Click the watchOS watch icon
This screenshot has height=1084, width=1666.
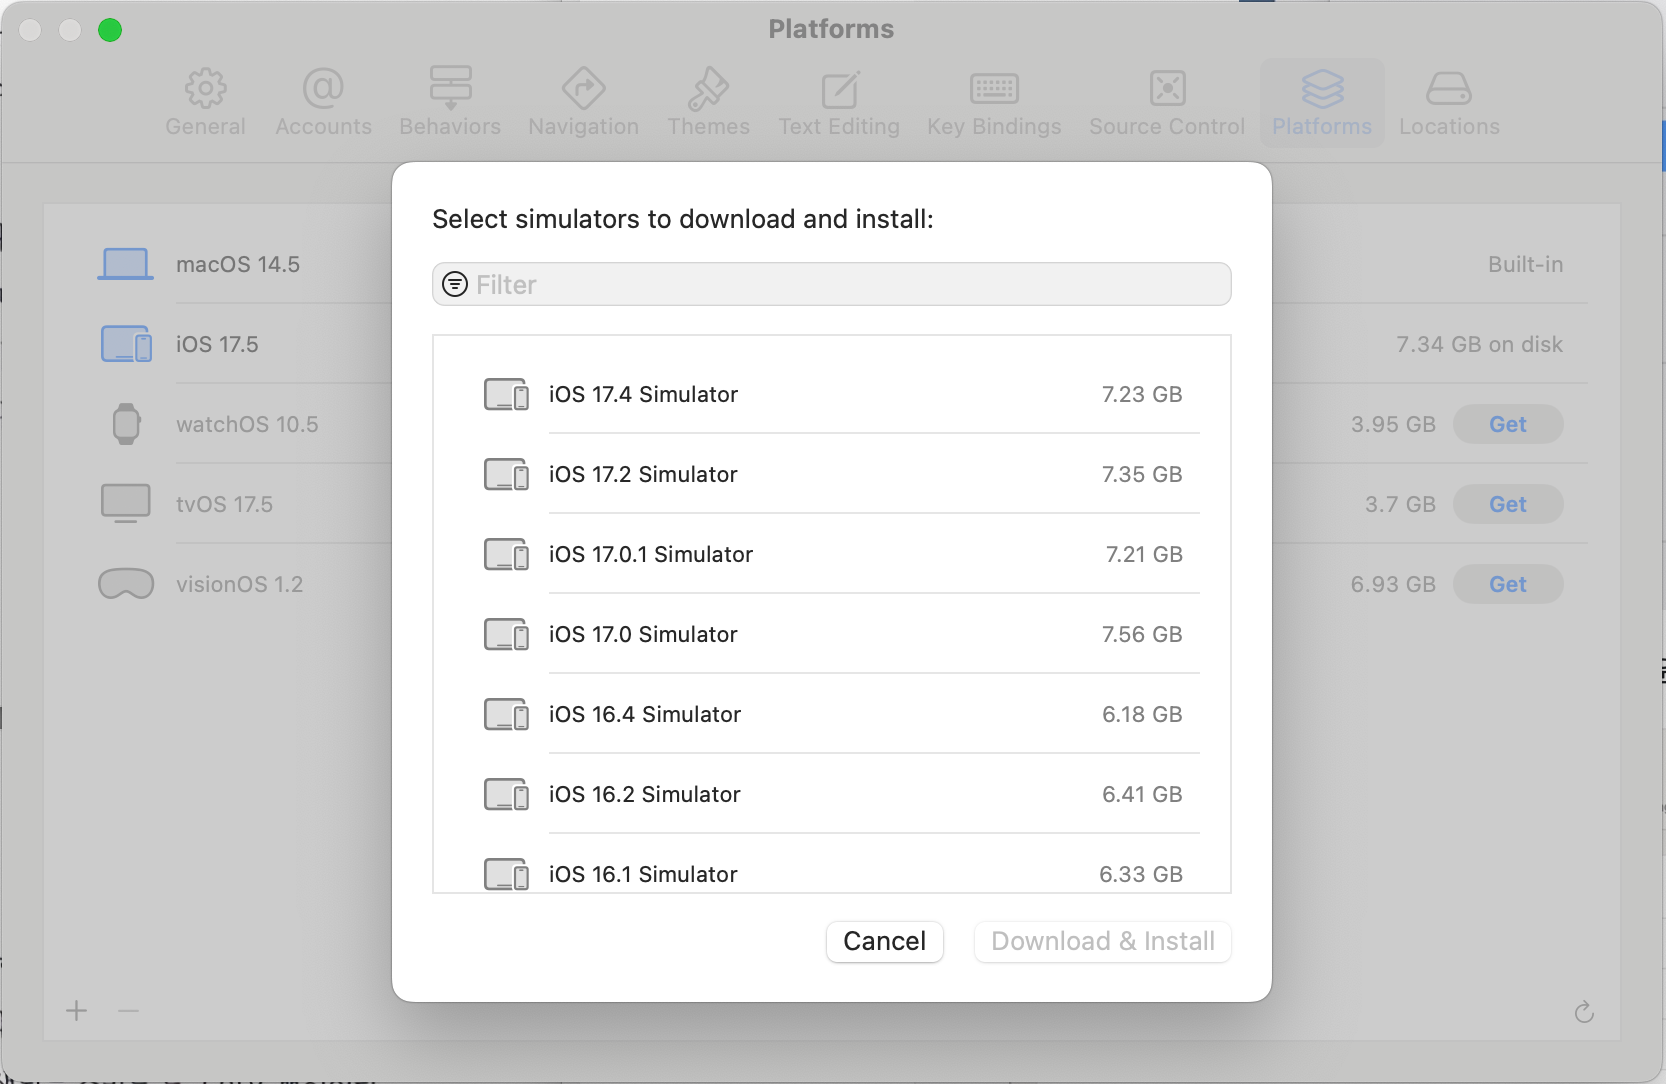click(x=126, y=424)
